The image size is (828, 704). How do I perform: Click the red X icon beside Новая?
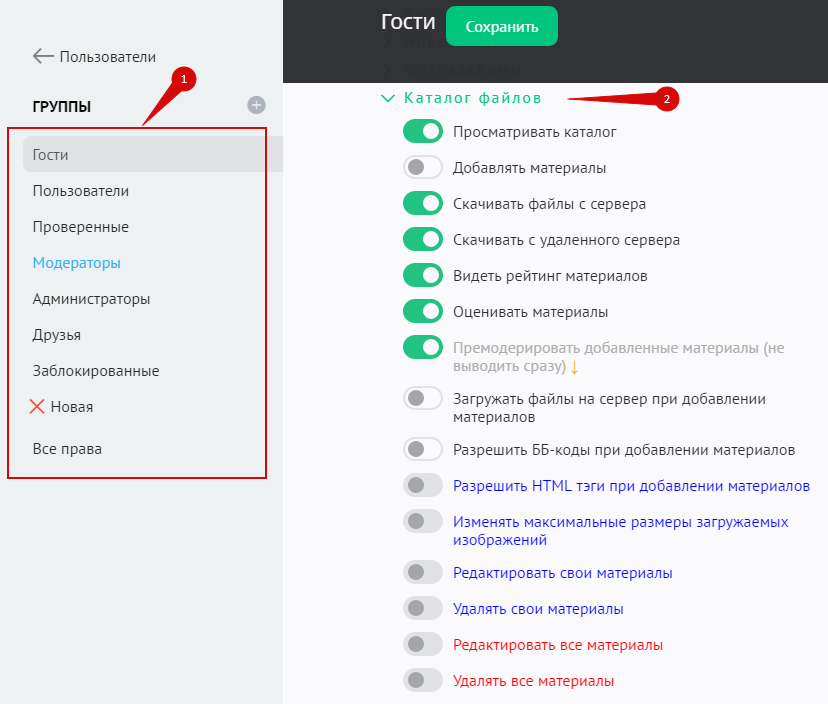click(38, 407)
